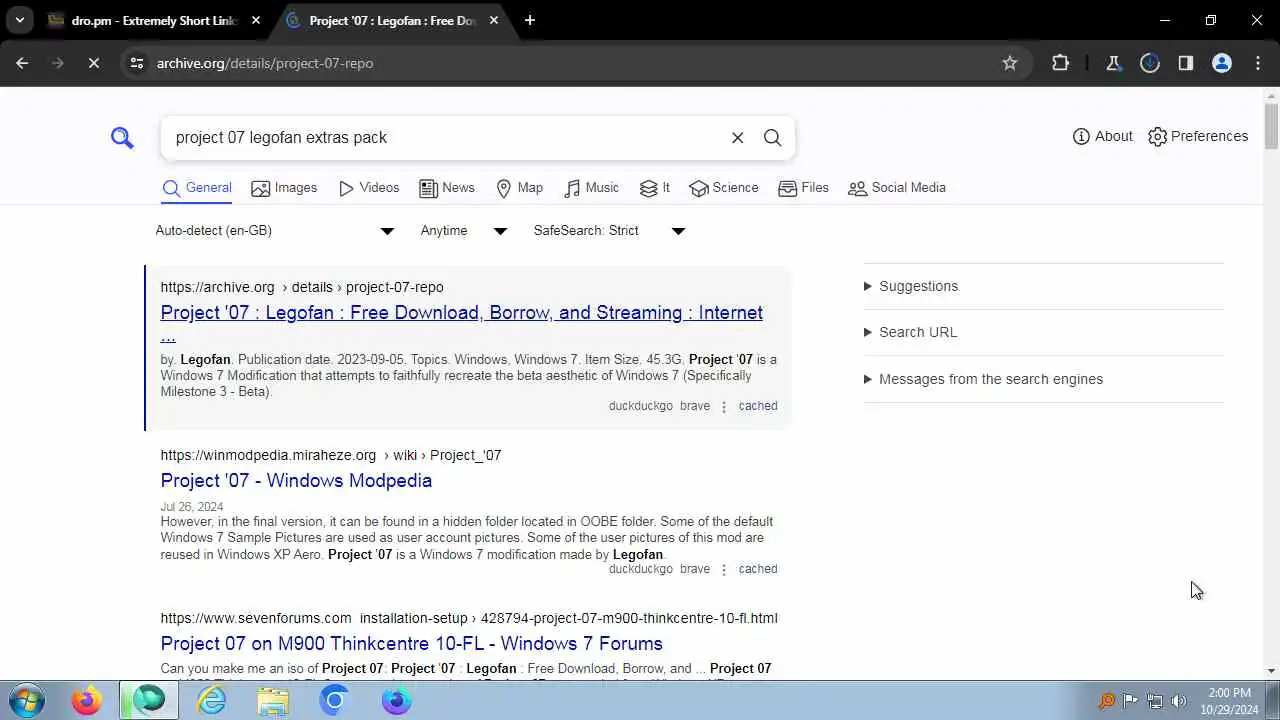Image resolution: width=1280 pixels, height=720 pixels.
Task: Open Project '07 Legofan archive result
Action: pyautogui.click(x=461, y=323)
